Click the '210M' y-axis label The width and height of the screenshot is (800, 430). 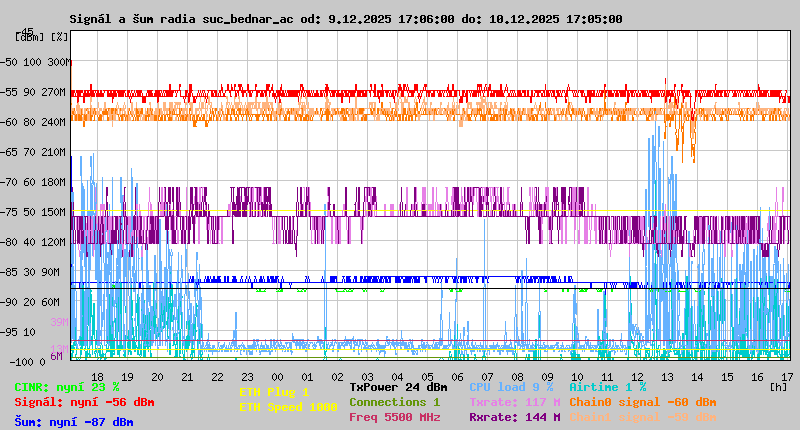click(54, 152)
